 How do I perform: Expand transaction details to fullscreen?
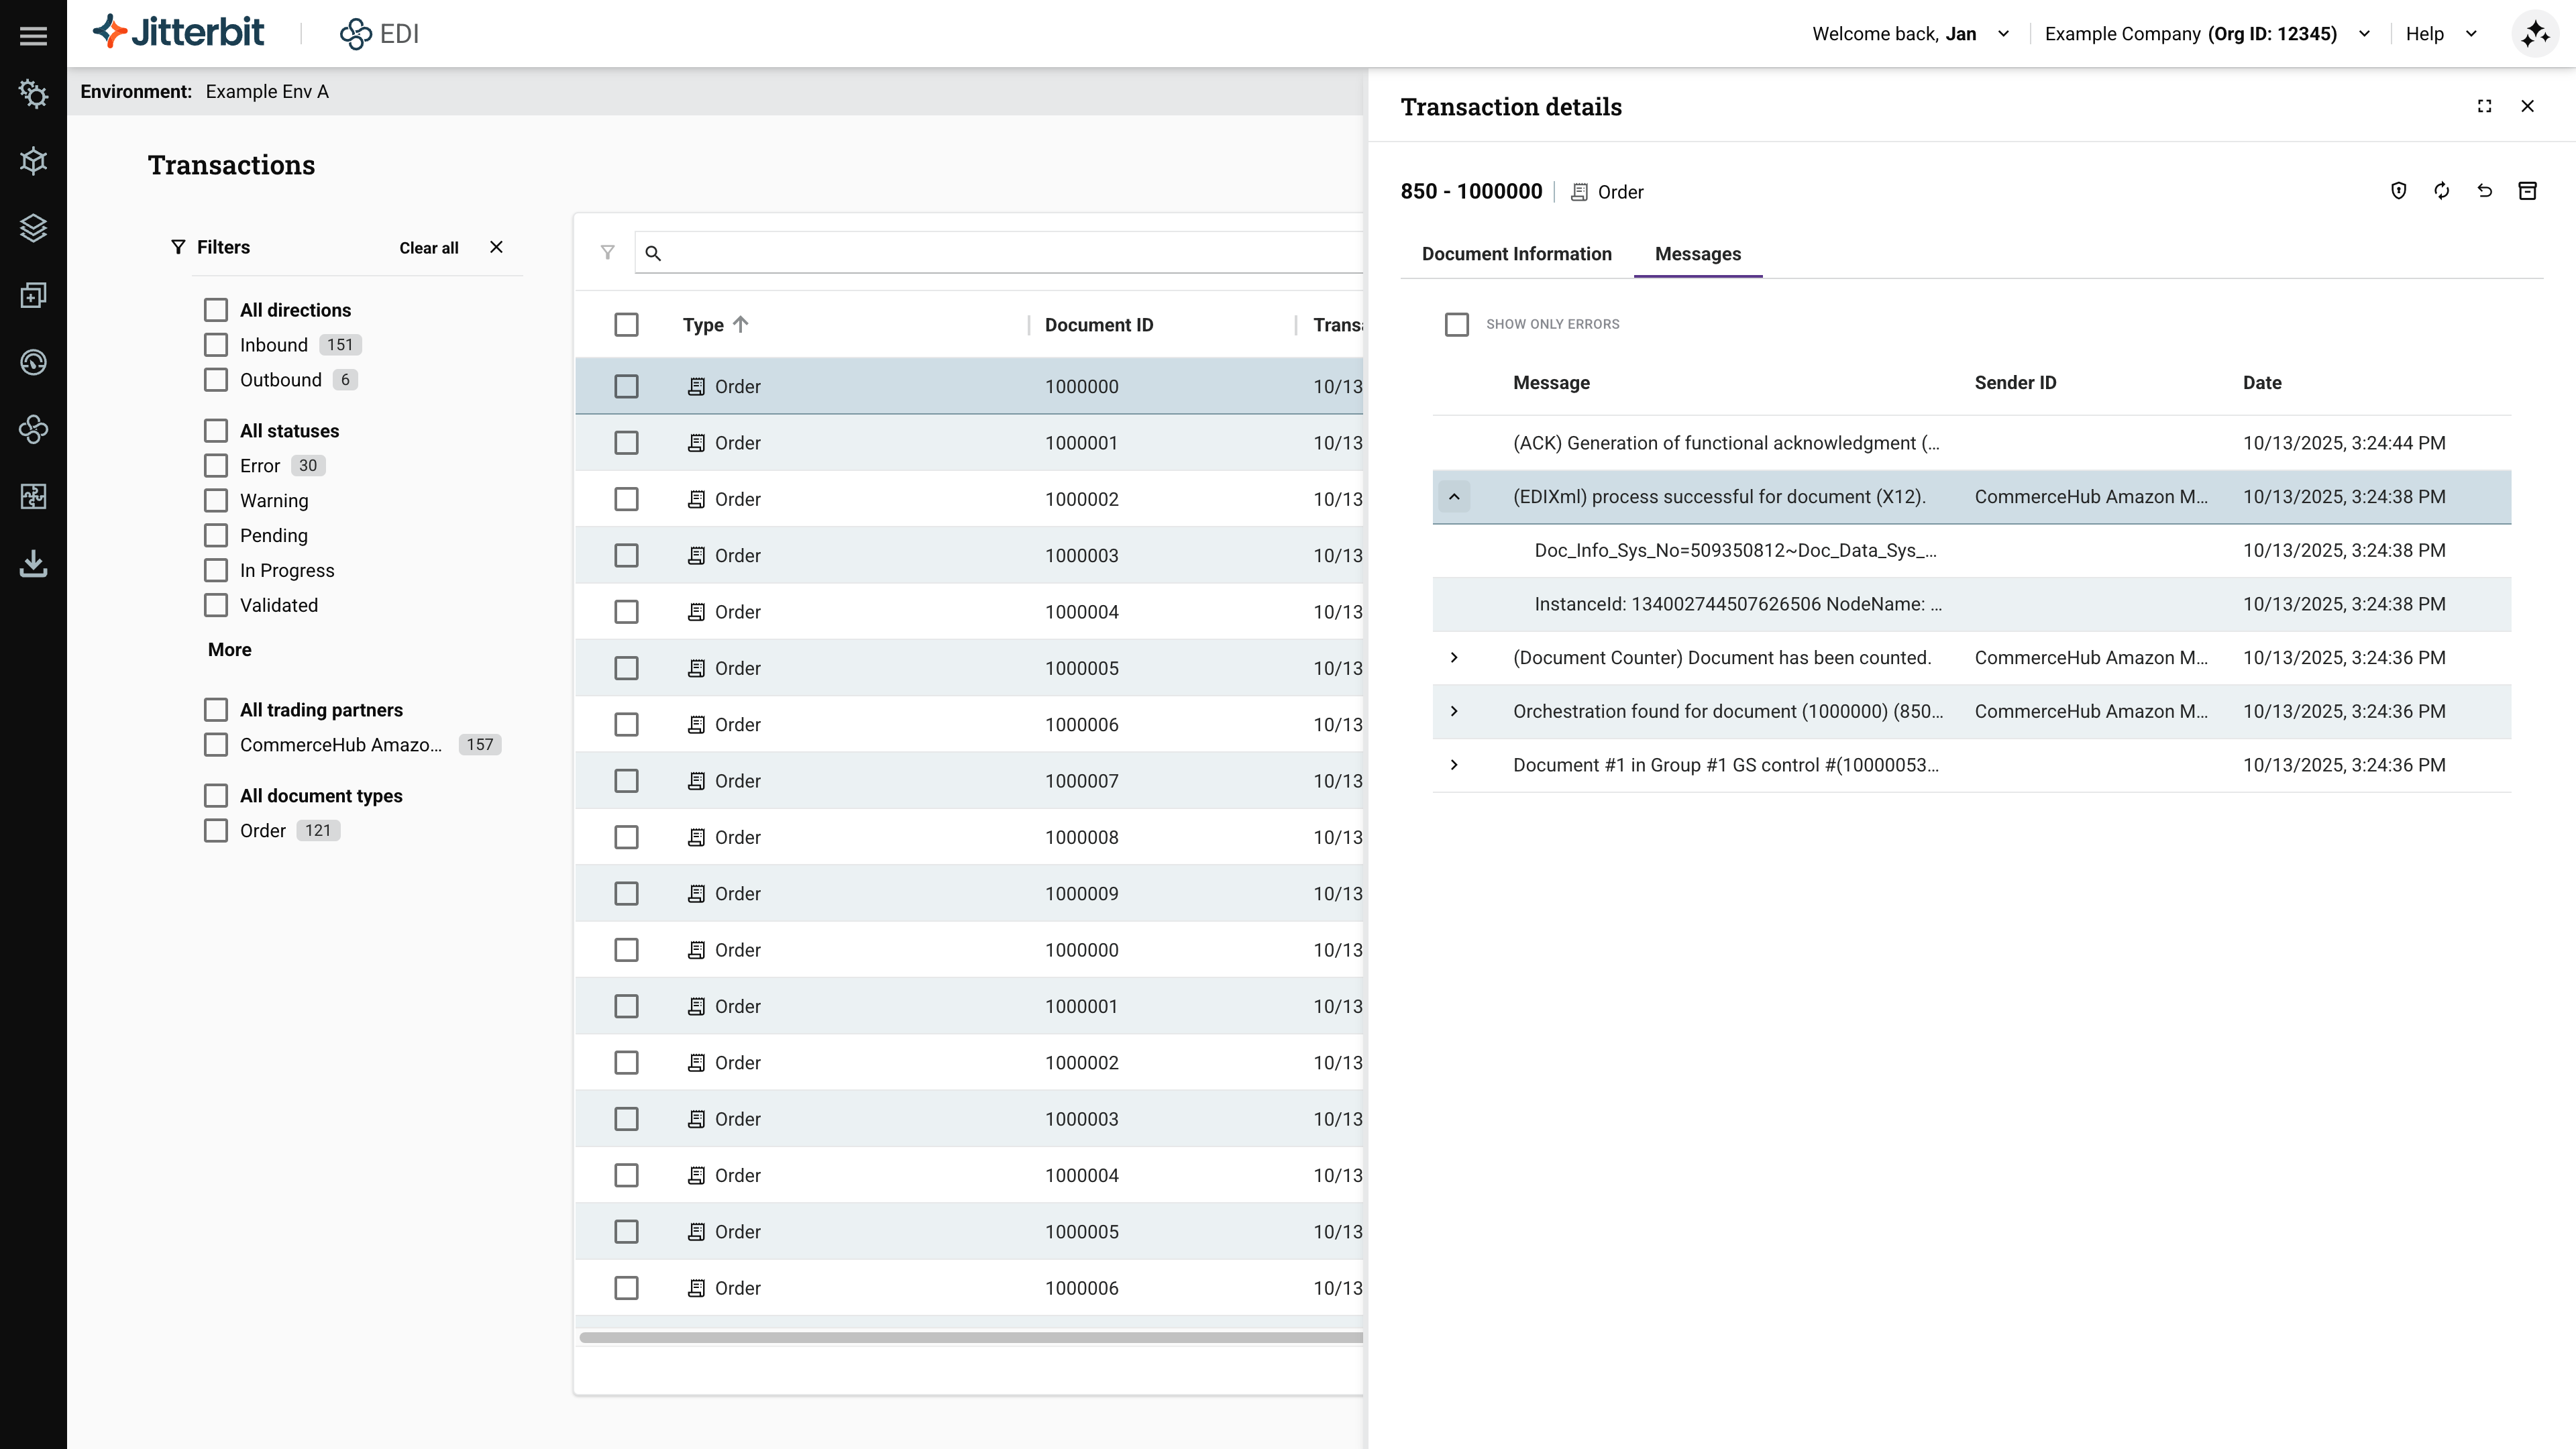(x=2484, y=106)
